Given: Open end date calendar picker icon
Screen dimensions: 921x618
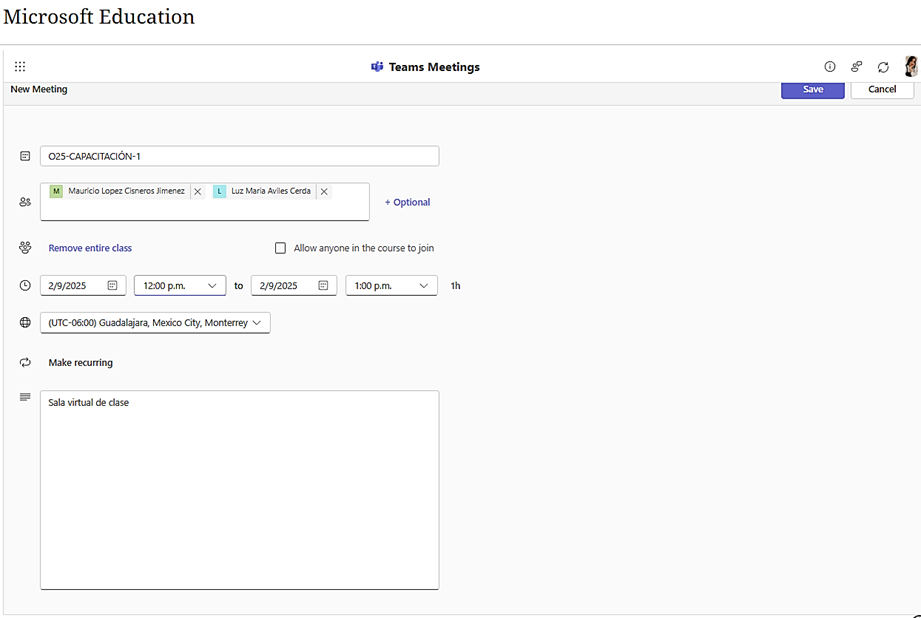Looking at the screenshot, I should click(323, 286).
